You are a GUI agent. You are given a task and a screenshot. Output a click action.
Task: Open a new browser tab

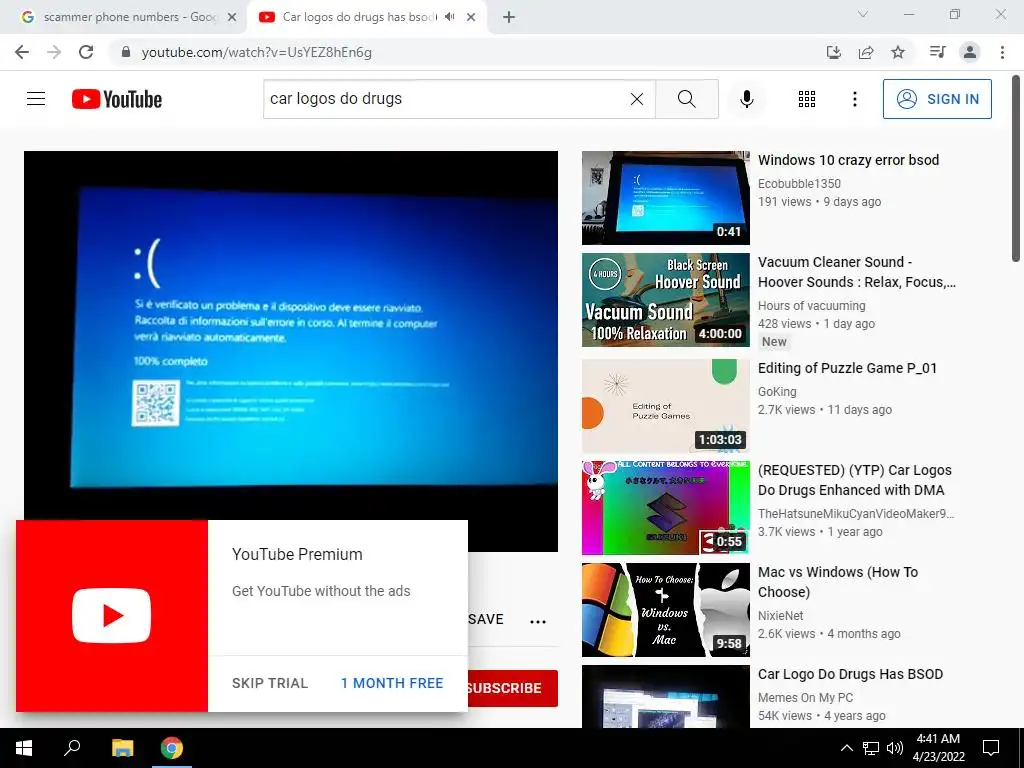509,17
